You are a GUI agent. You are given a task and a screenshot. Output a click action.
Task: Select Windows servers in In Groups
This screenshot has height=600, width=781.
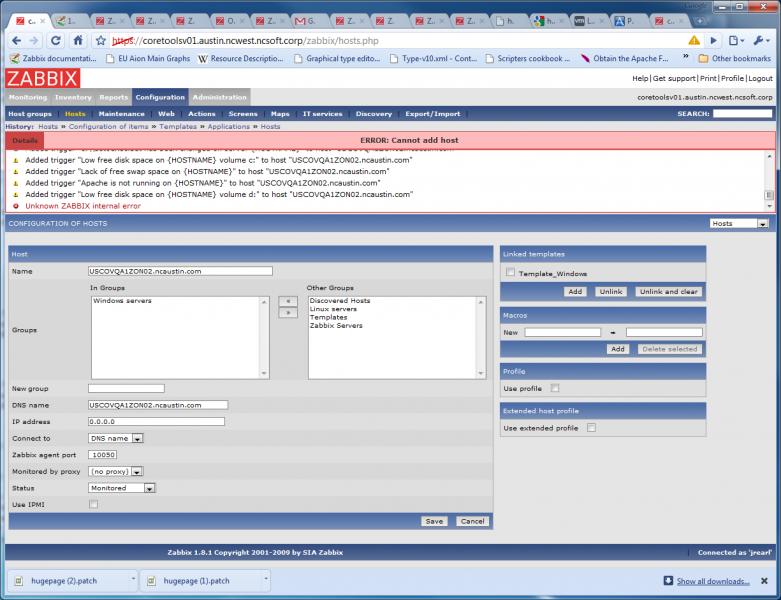point(123,301)
